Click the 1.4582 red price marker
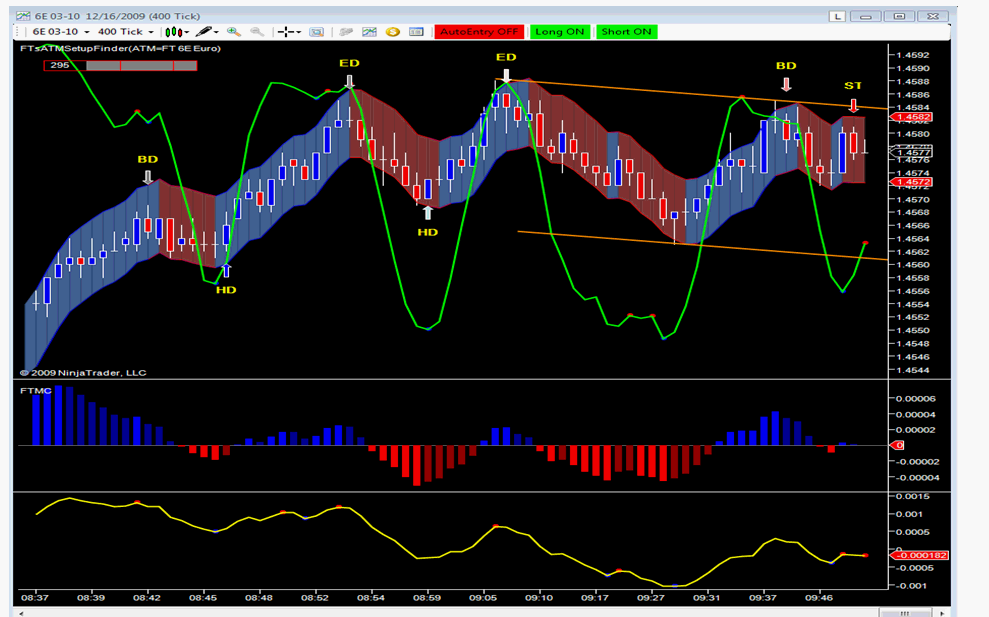Screen dimensions: 989x617 tap(913, 117)
